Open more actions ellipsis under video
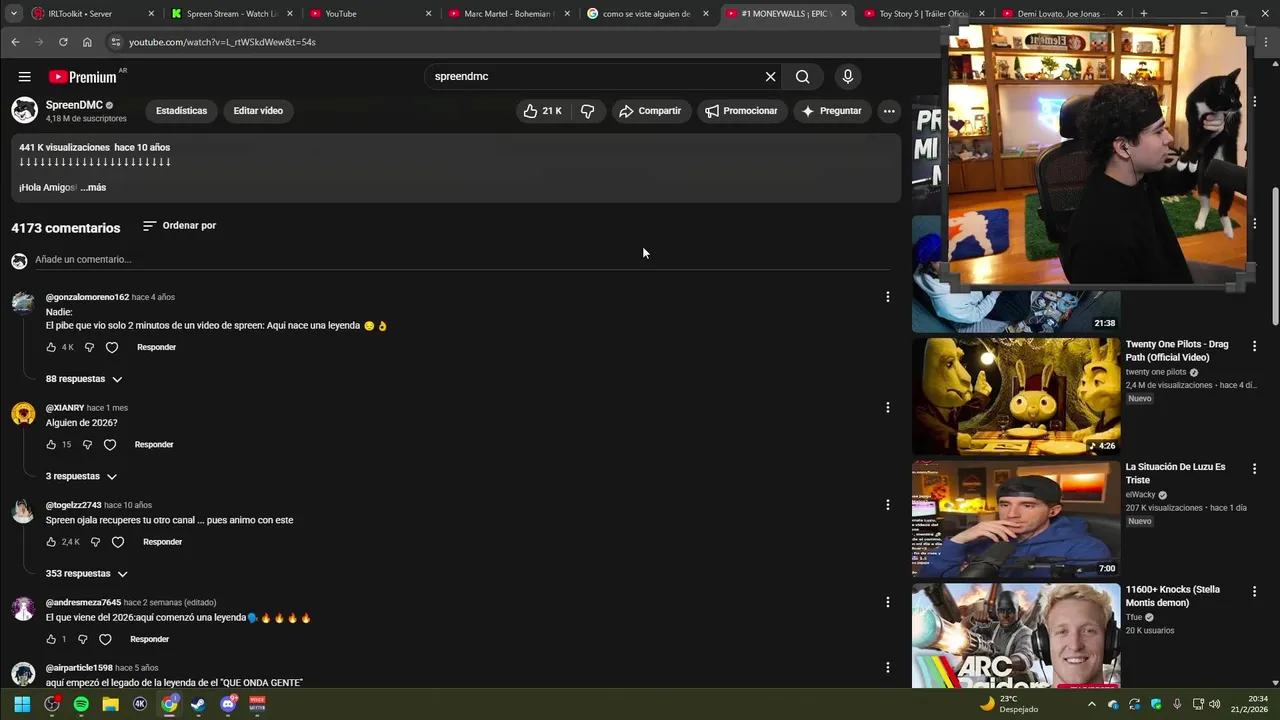The height and width of the screenshot is (720, 1280). click(889, 111)
